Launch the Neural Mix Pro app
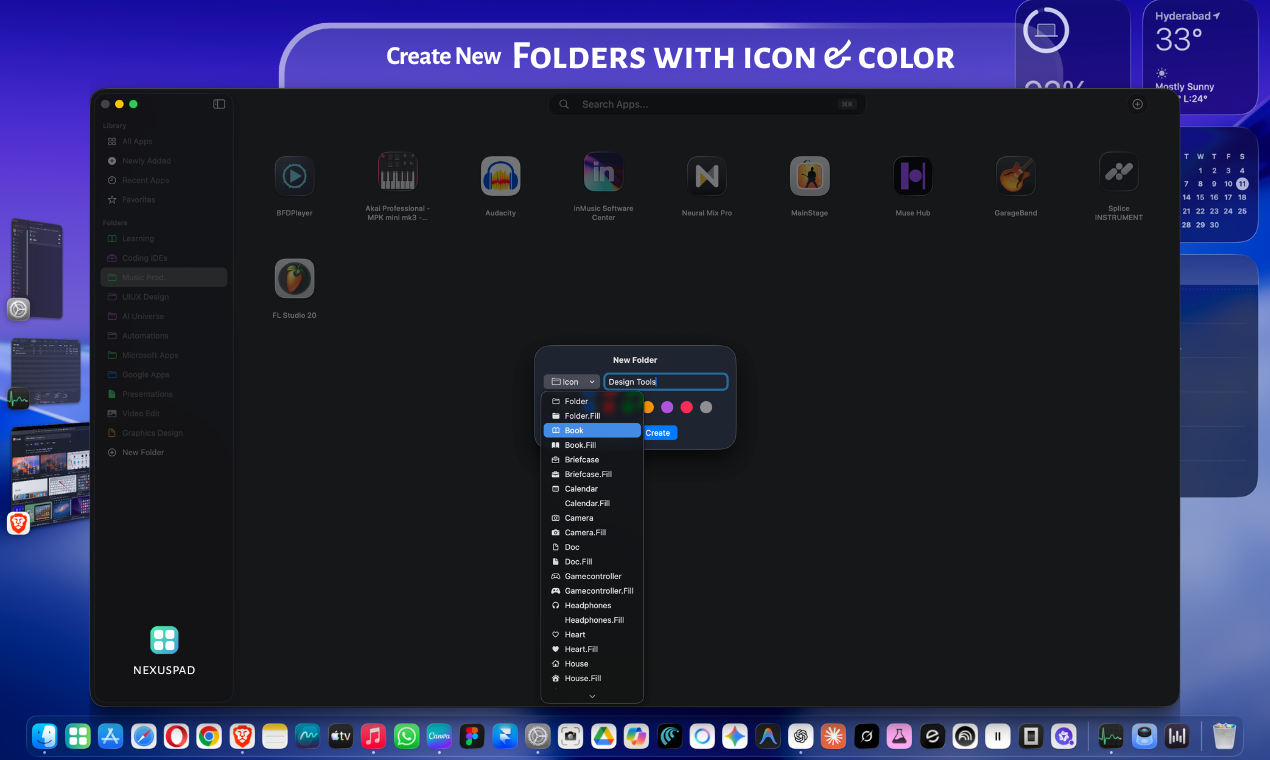 tap(707, 176)
